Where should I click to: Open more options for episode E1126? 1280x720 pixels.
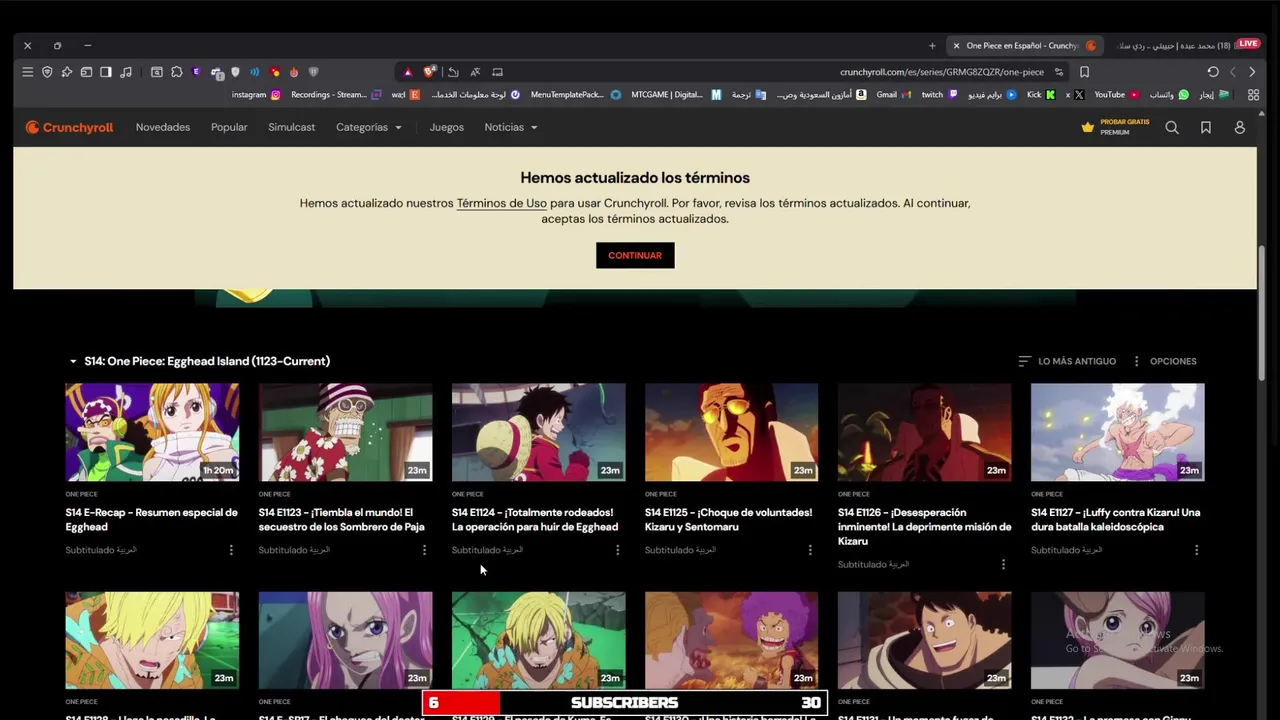tap(1003, 564)
